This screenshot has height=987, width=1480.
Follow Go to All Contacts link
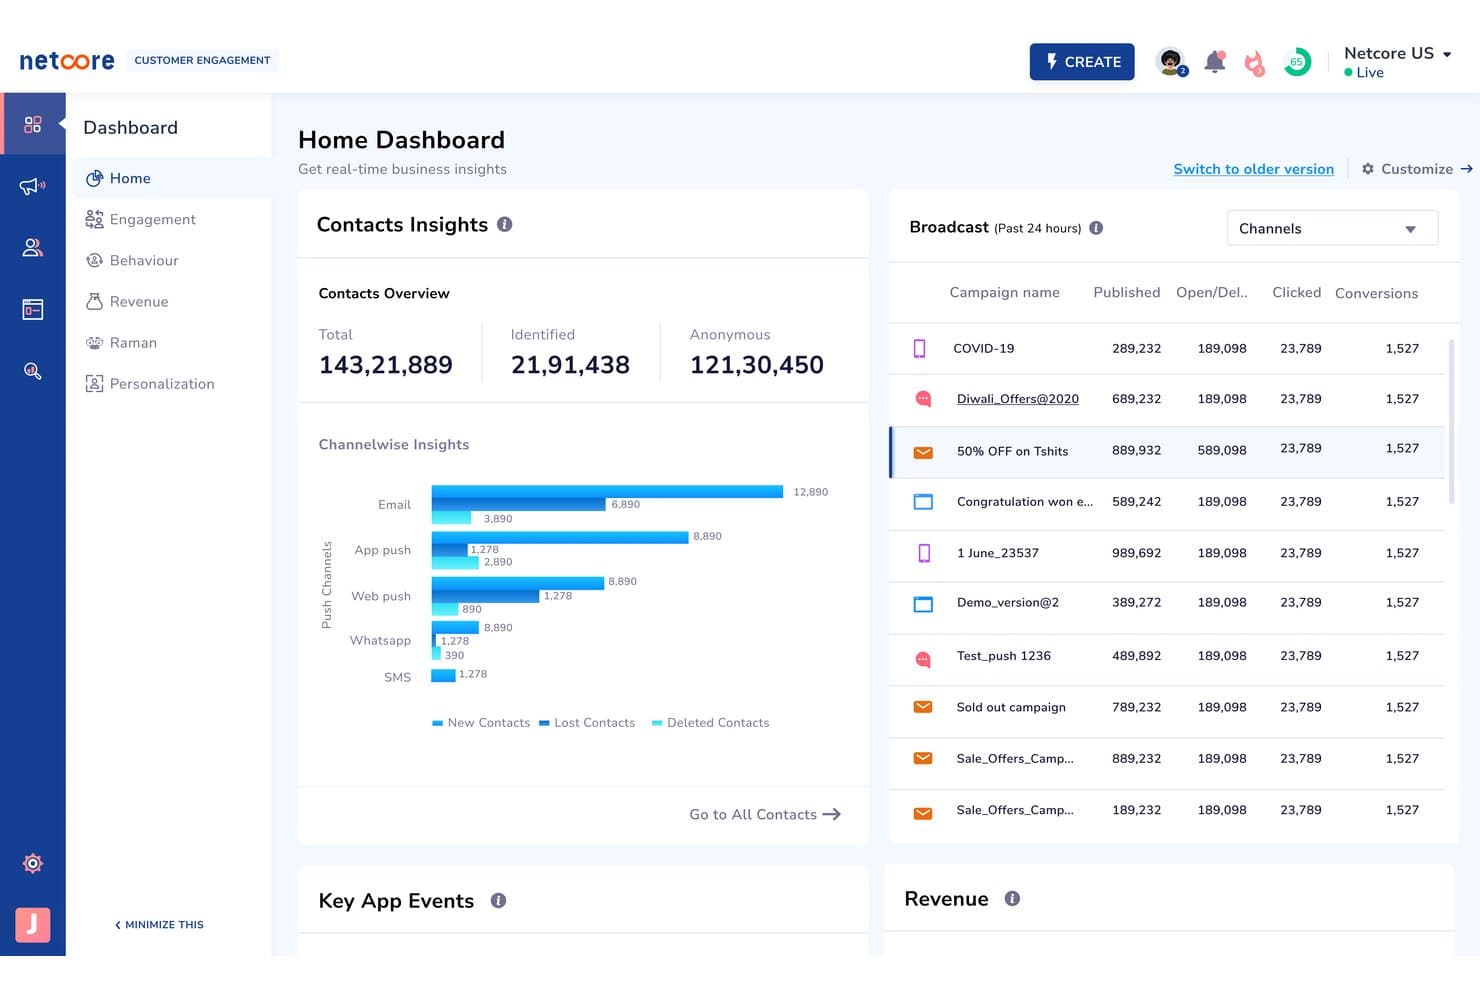tap(765, 815)
